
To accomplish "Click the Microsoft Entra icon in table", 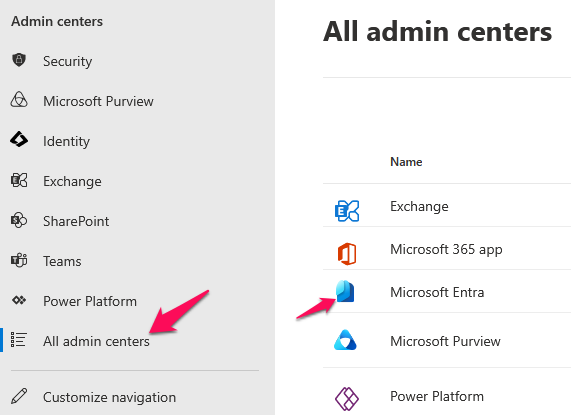I will (345, 291).
